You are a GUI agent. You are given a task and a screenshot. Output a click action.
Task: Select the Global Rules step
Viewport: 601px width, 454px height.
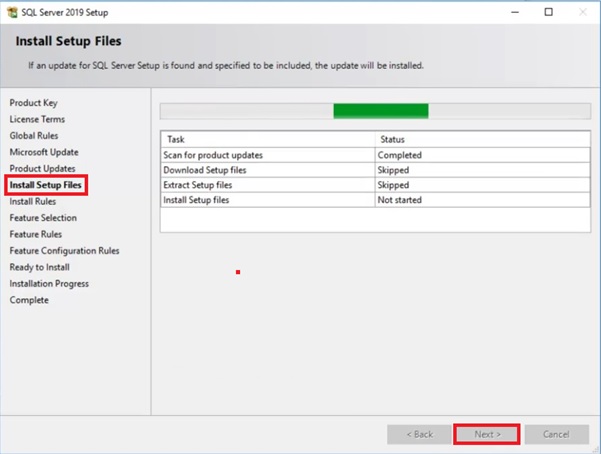point(34,136)
